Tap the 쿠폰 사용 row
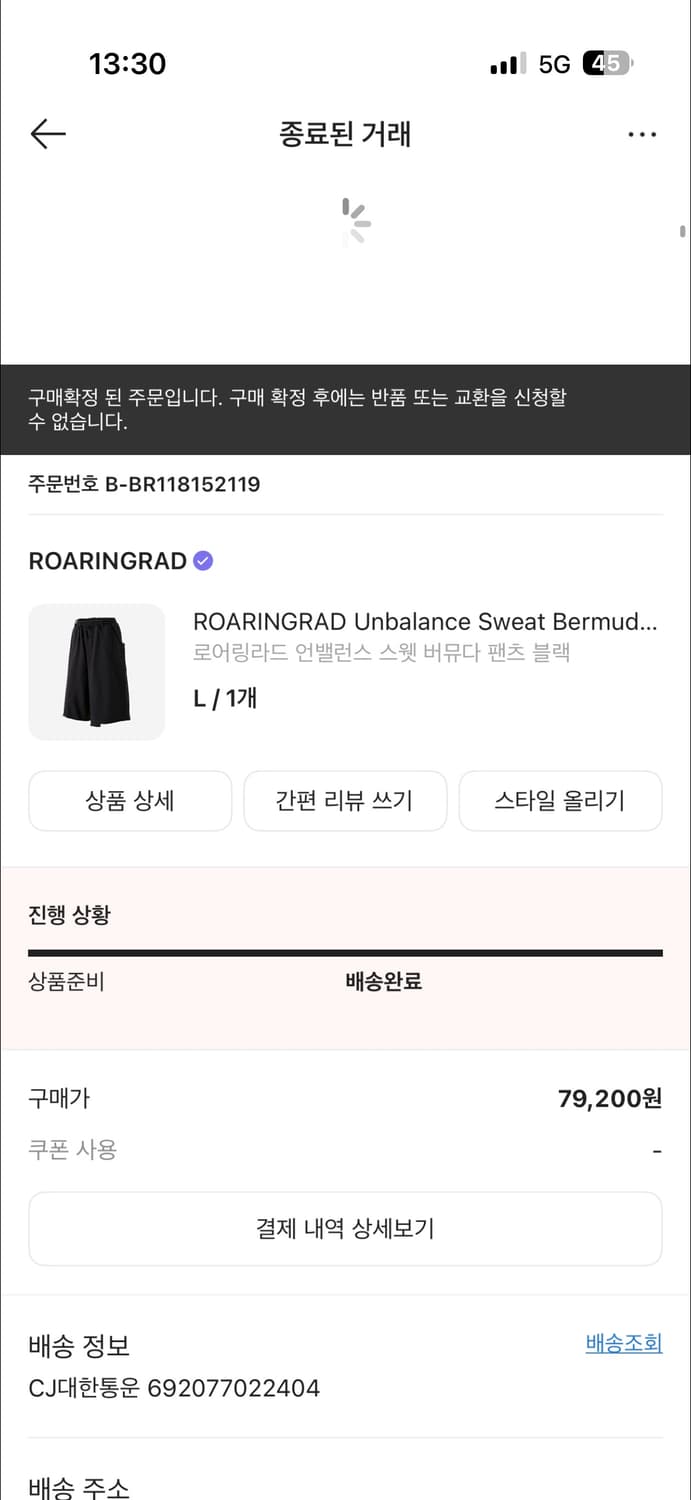This screenshot has height=1500, width=691. point(70,1150)
